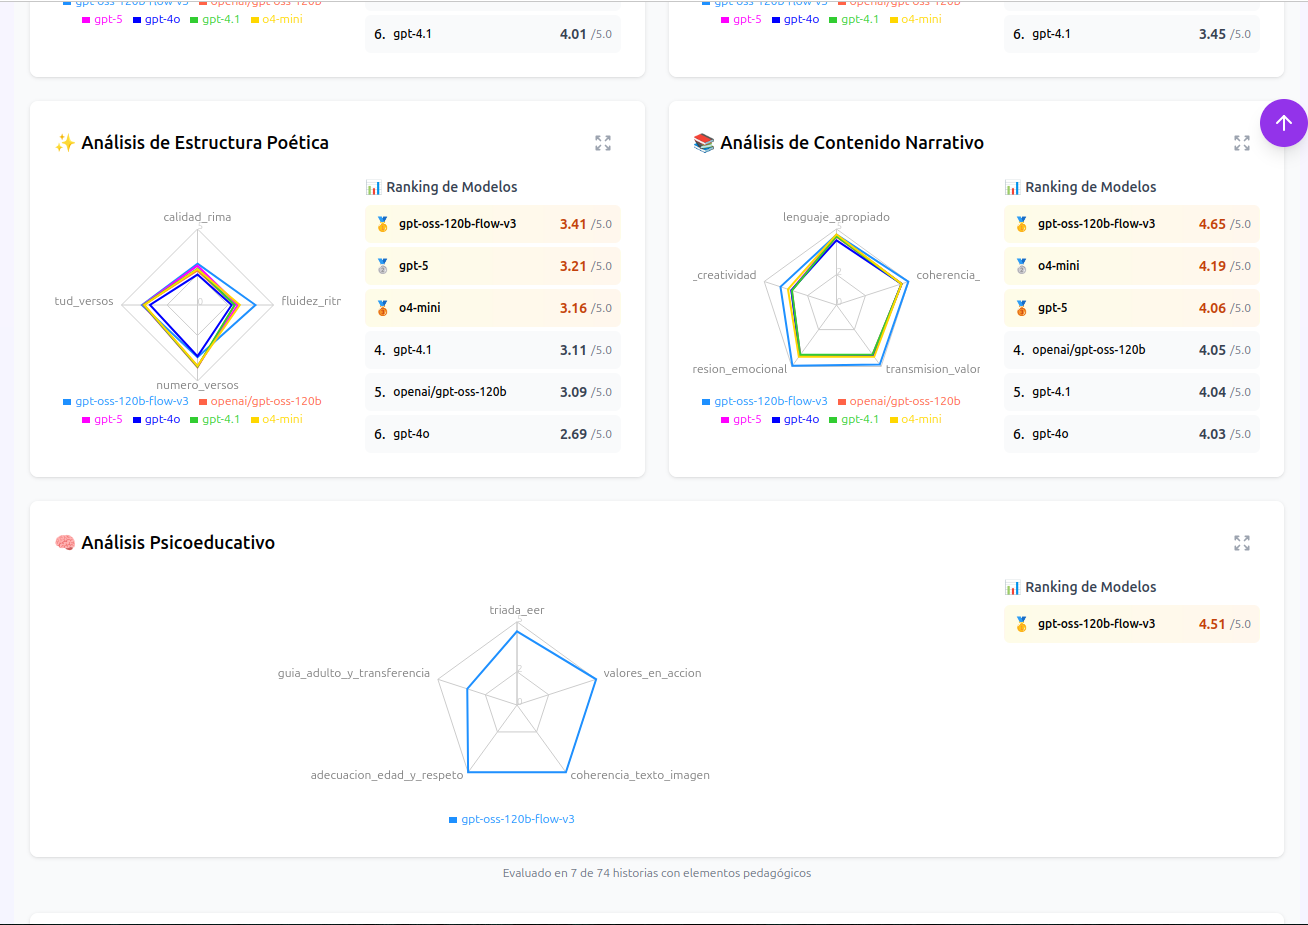Toggle gpt-5 series in Contenido Narrativo chart legend
This screenshot has width=1308, height=925.
[741, 419]
